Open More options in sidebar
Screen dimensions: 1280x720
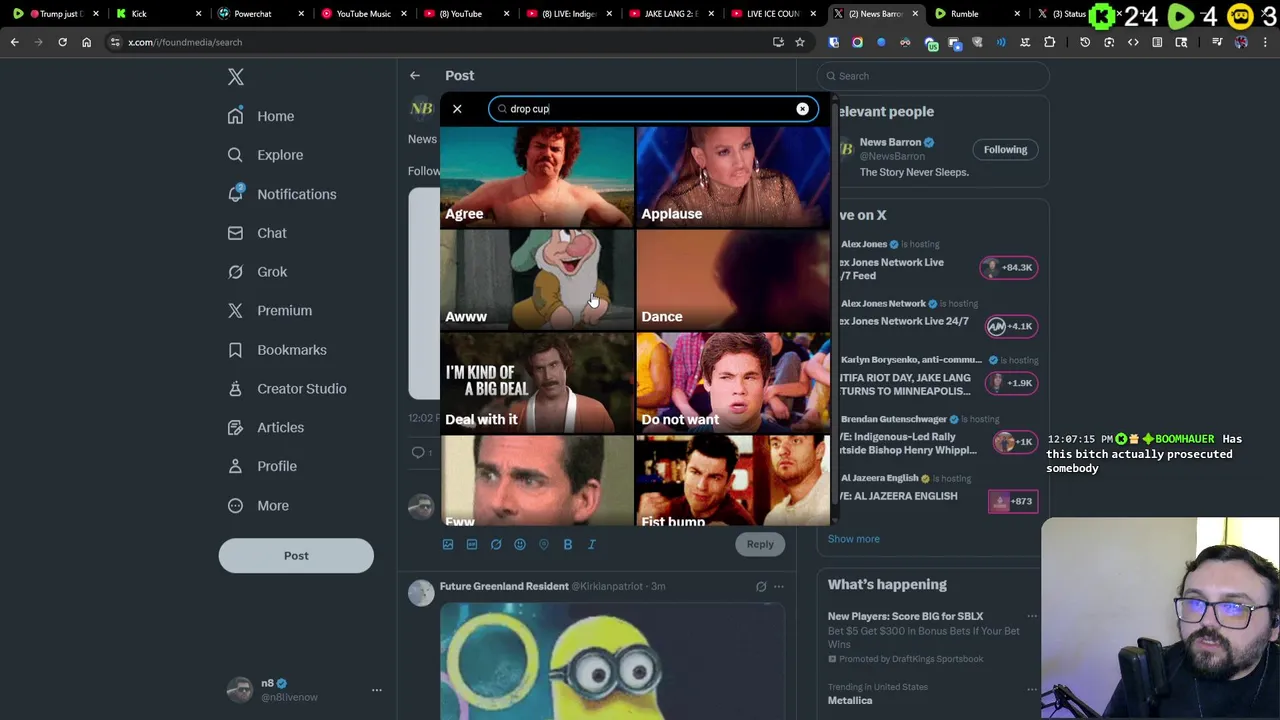coord(258,505)
